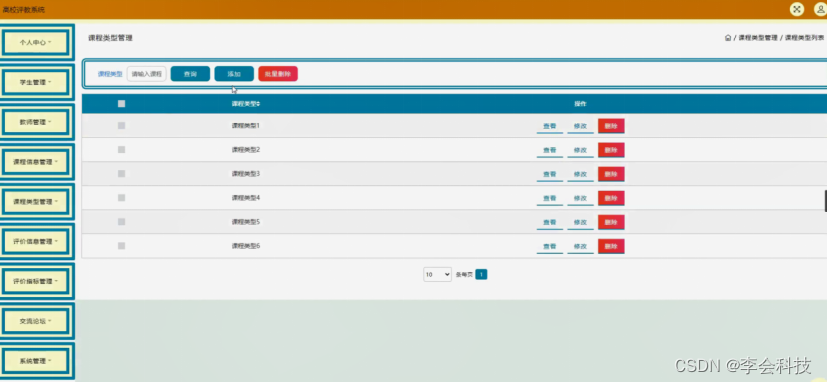Expand the 学生管理 sidebar menu
Viewport: 827px width, 384px height.
36,82
